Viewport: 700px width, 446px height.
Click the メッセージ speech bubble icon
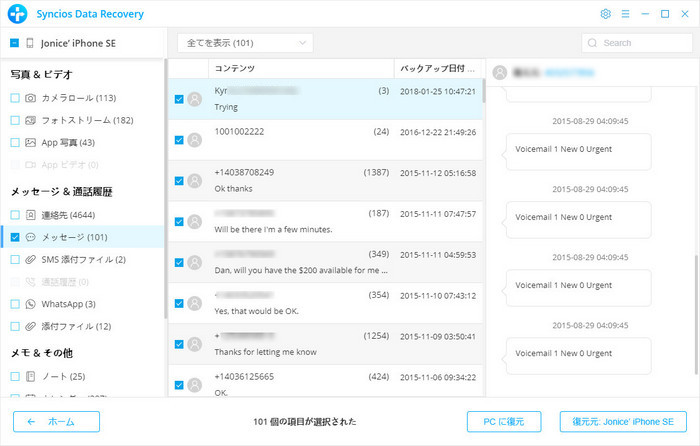tap(30, 237)
